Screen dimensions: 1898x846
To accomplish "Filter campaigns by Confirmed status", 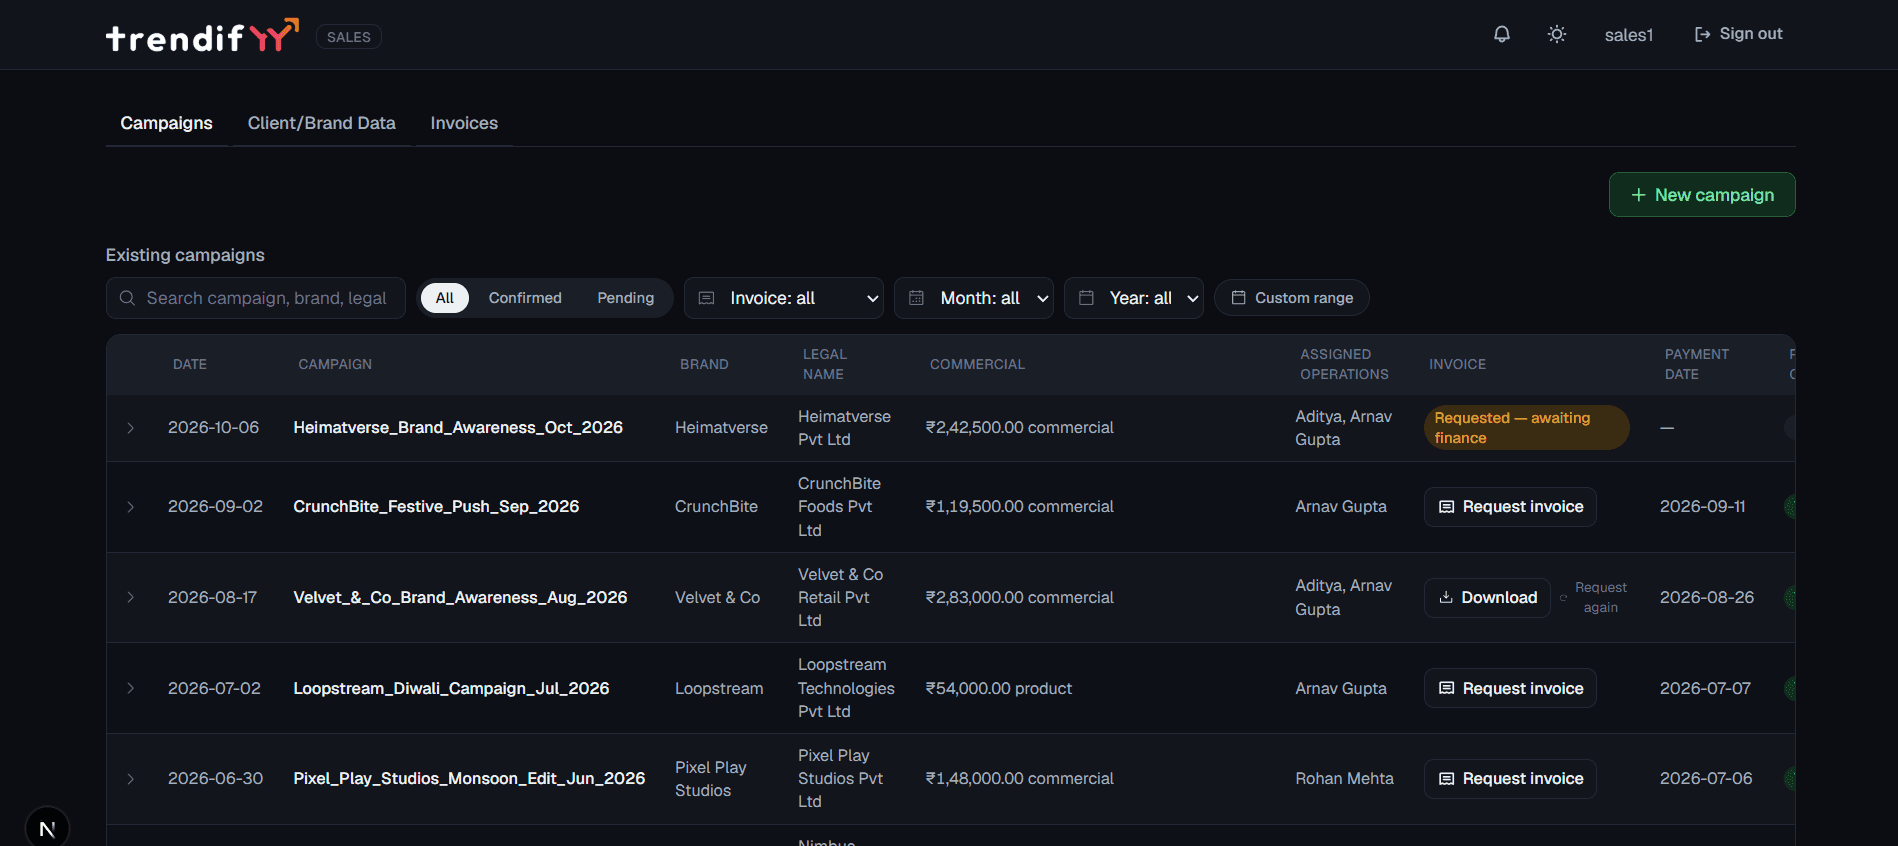I will [x=525, y=298].
